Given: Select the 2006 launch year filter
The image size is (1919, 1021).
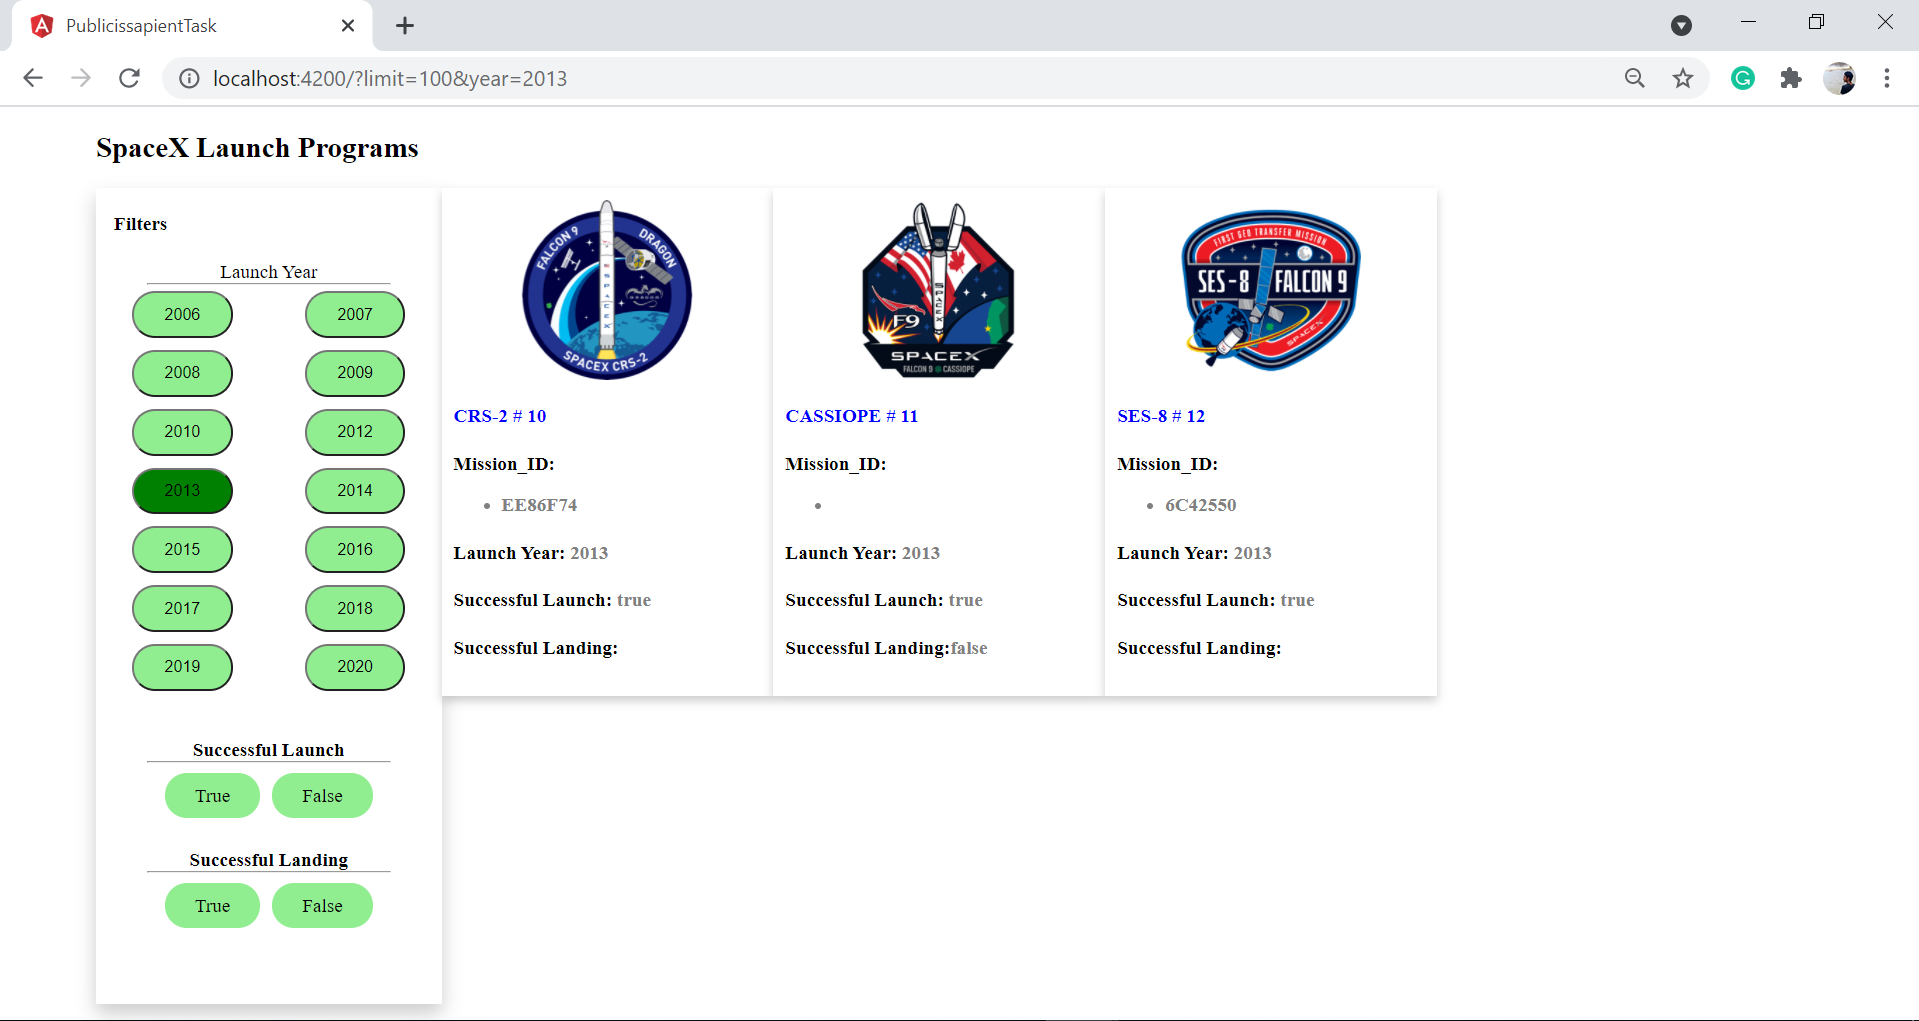Looking at the screenshot, I should (x=182, y=314).
